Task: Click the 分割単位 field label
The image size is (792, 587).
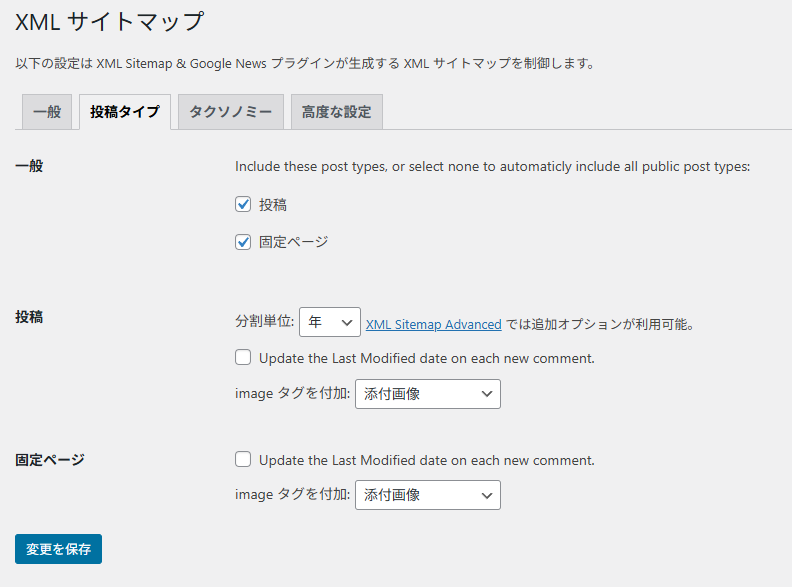Action: 264,323
